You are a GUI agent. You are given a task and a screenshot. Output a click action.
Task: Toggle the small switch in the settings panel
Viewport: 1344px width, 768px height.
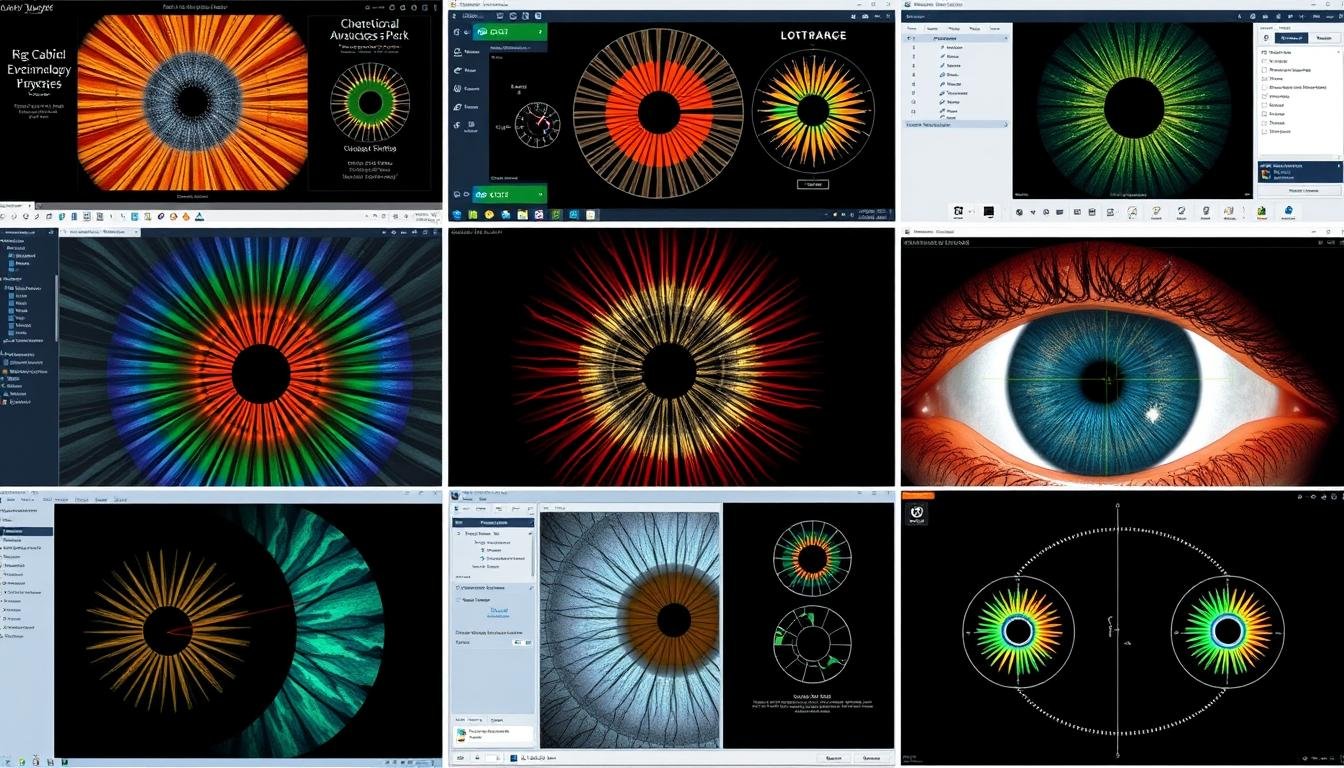(518, 642)
